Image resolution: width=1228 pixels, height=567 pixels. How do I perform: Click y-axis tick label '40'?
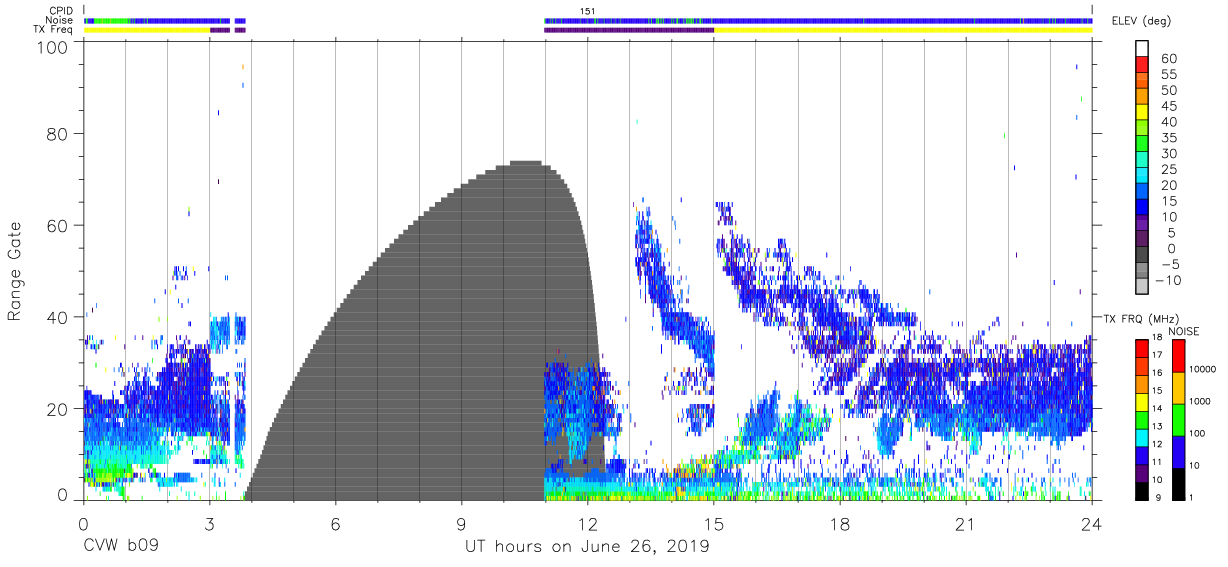pos(59,317)
